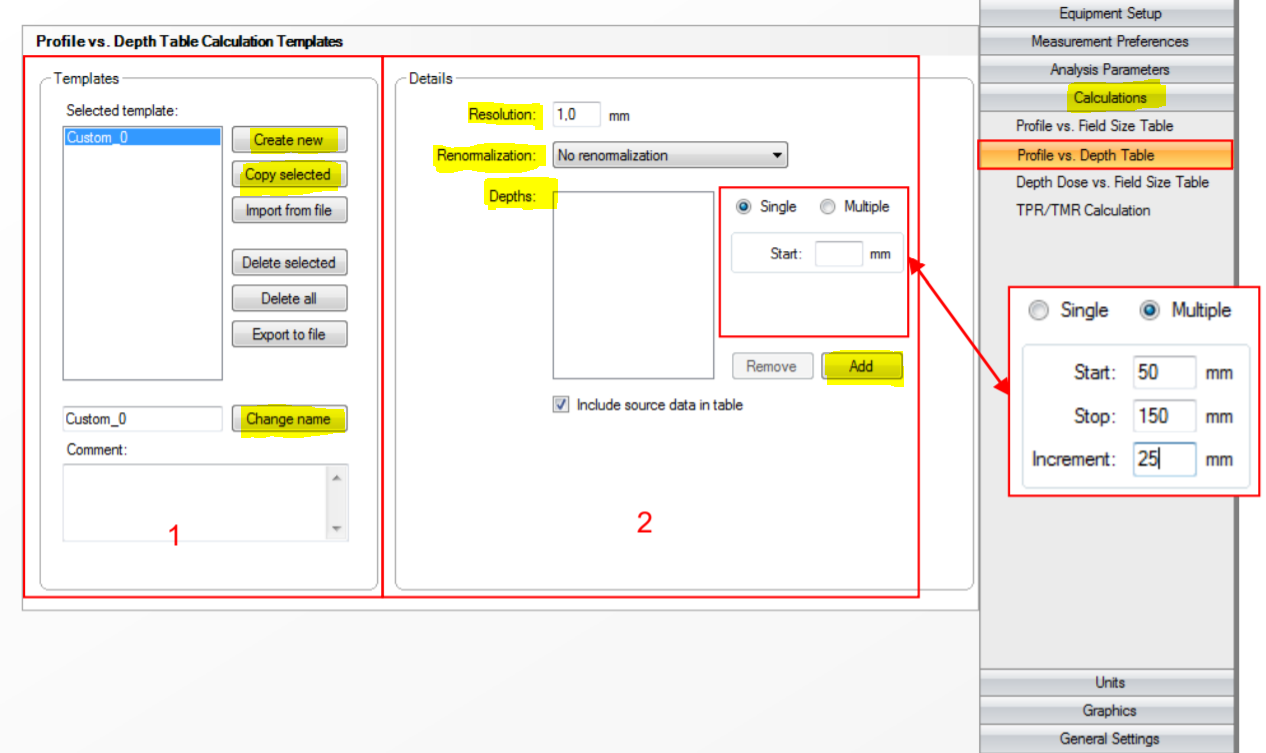The width and height of the screenshot is (1266, 753).
Task: Open TPR/TMR Calculation page
Action: click(1083, 210)
